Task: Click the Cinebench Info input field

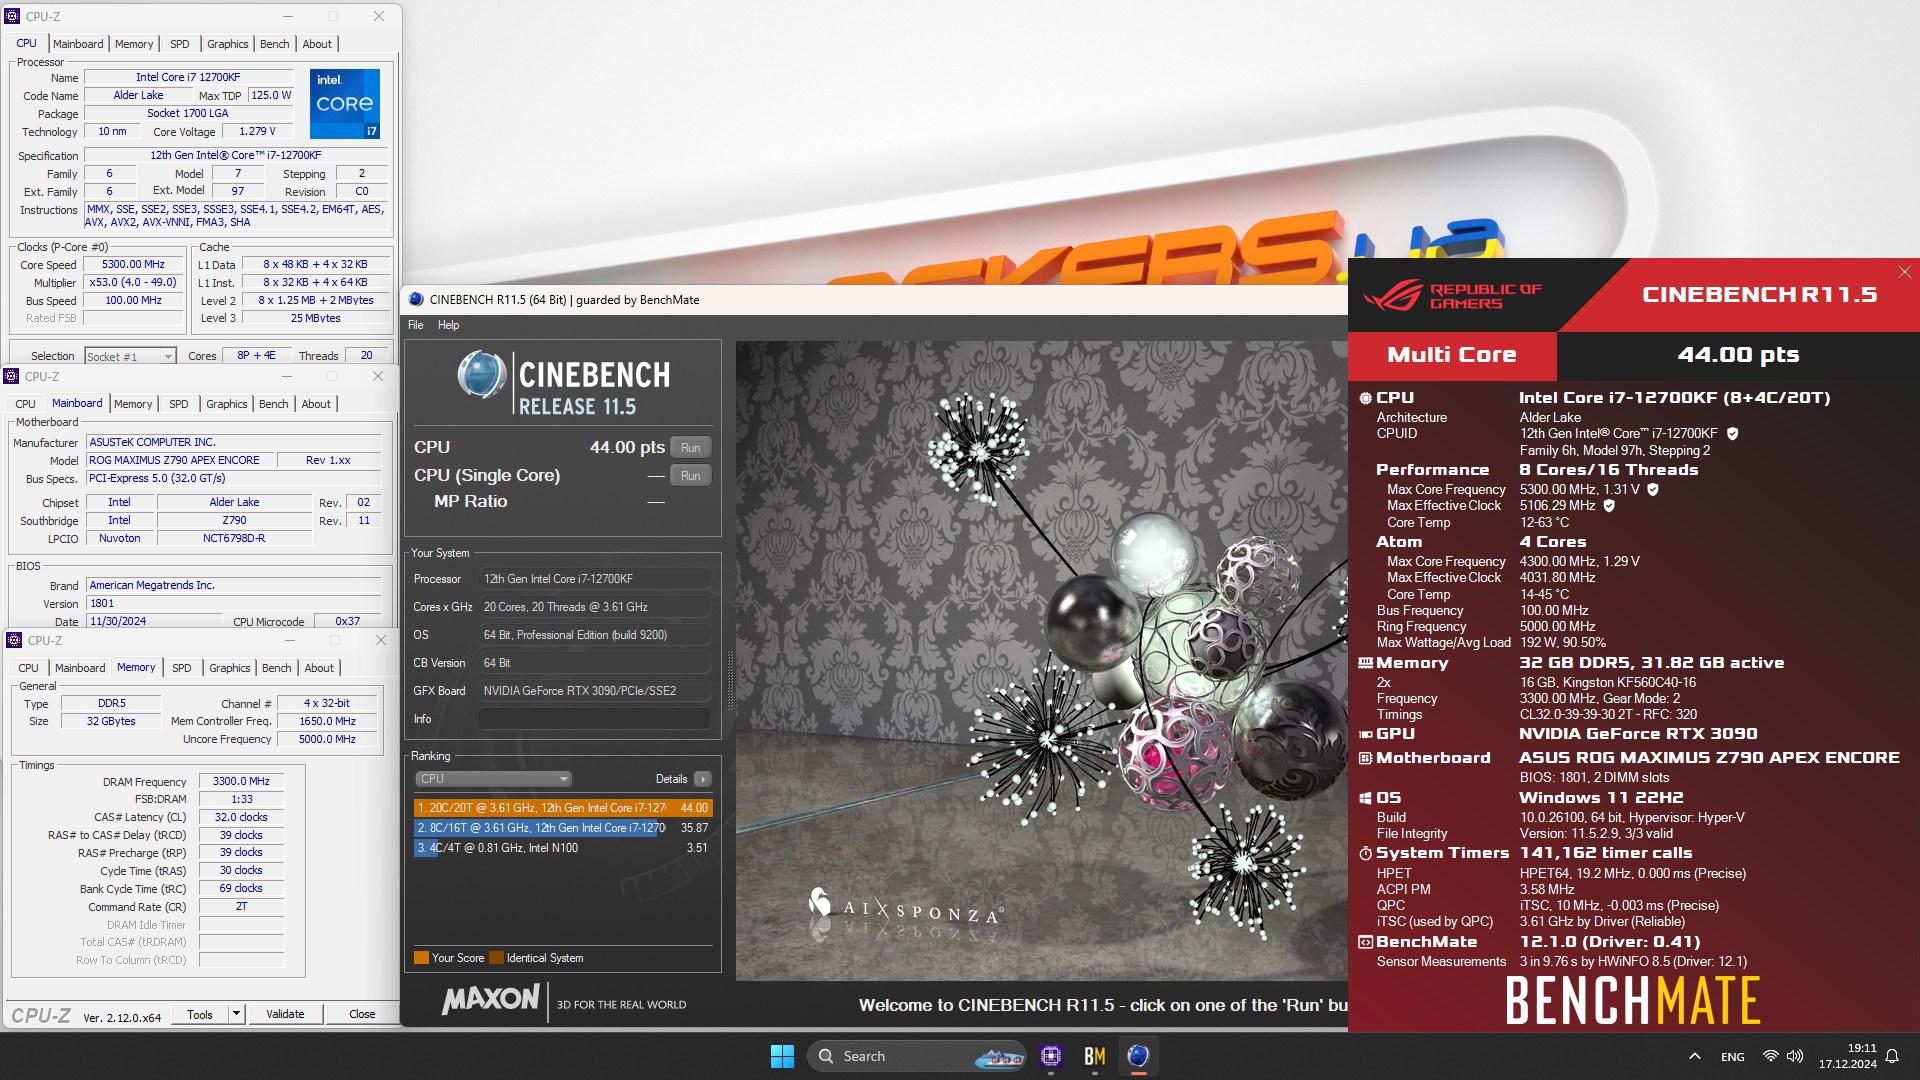Action: (x=594, y=719)
